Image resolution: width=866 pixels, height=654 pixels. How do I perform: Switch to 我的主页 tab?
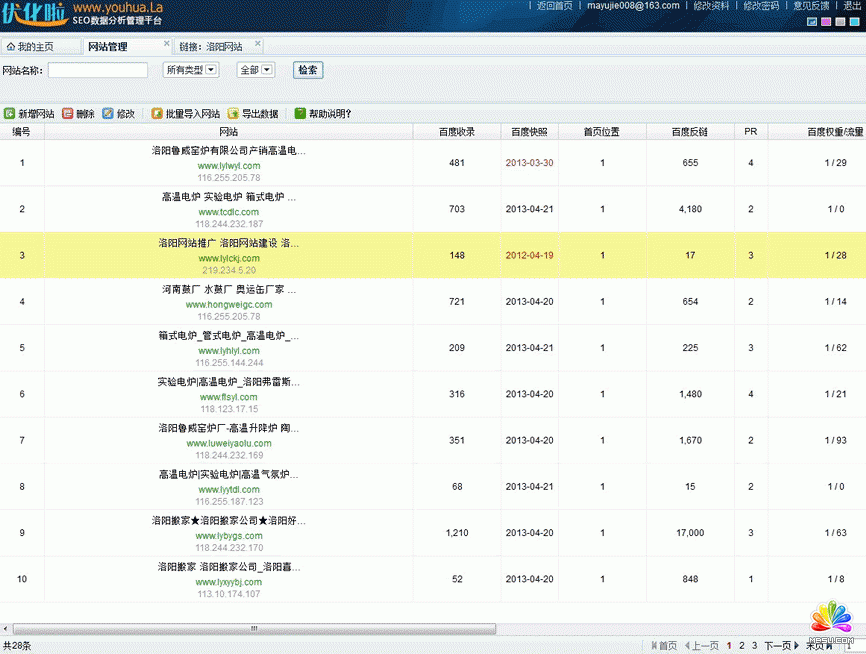coord(30,46)
